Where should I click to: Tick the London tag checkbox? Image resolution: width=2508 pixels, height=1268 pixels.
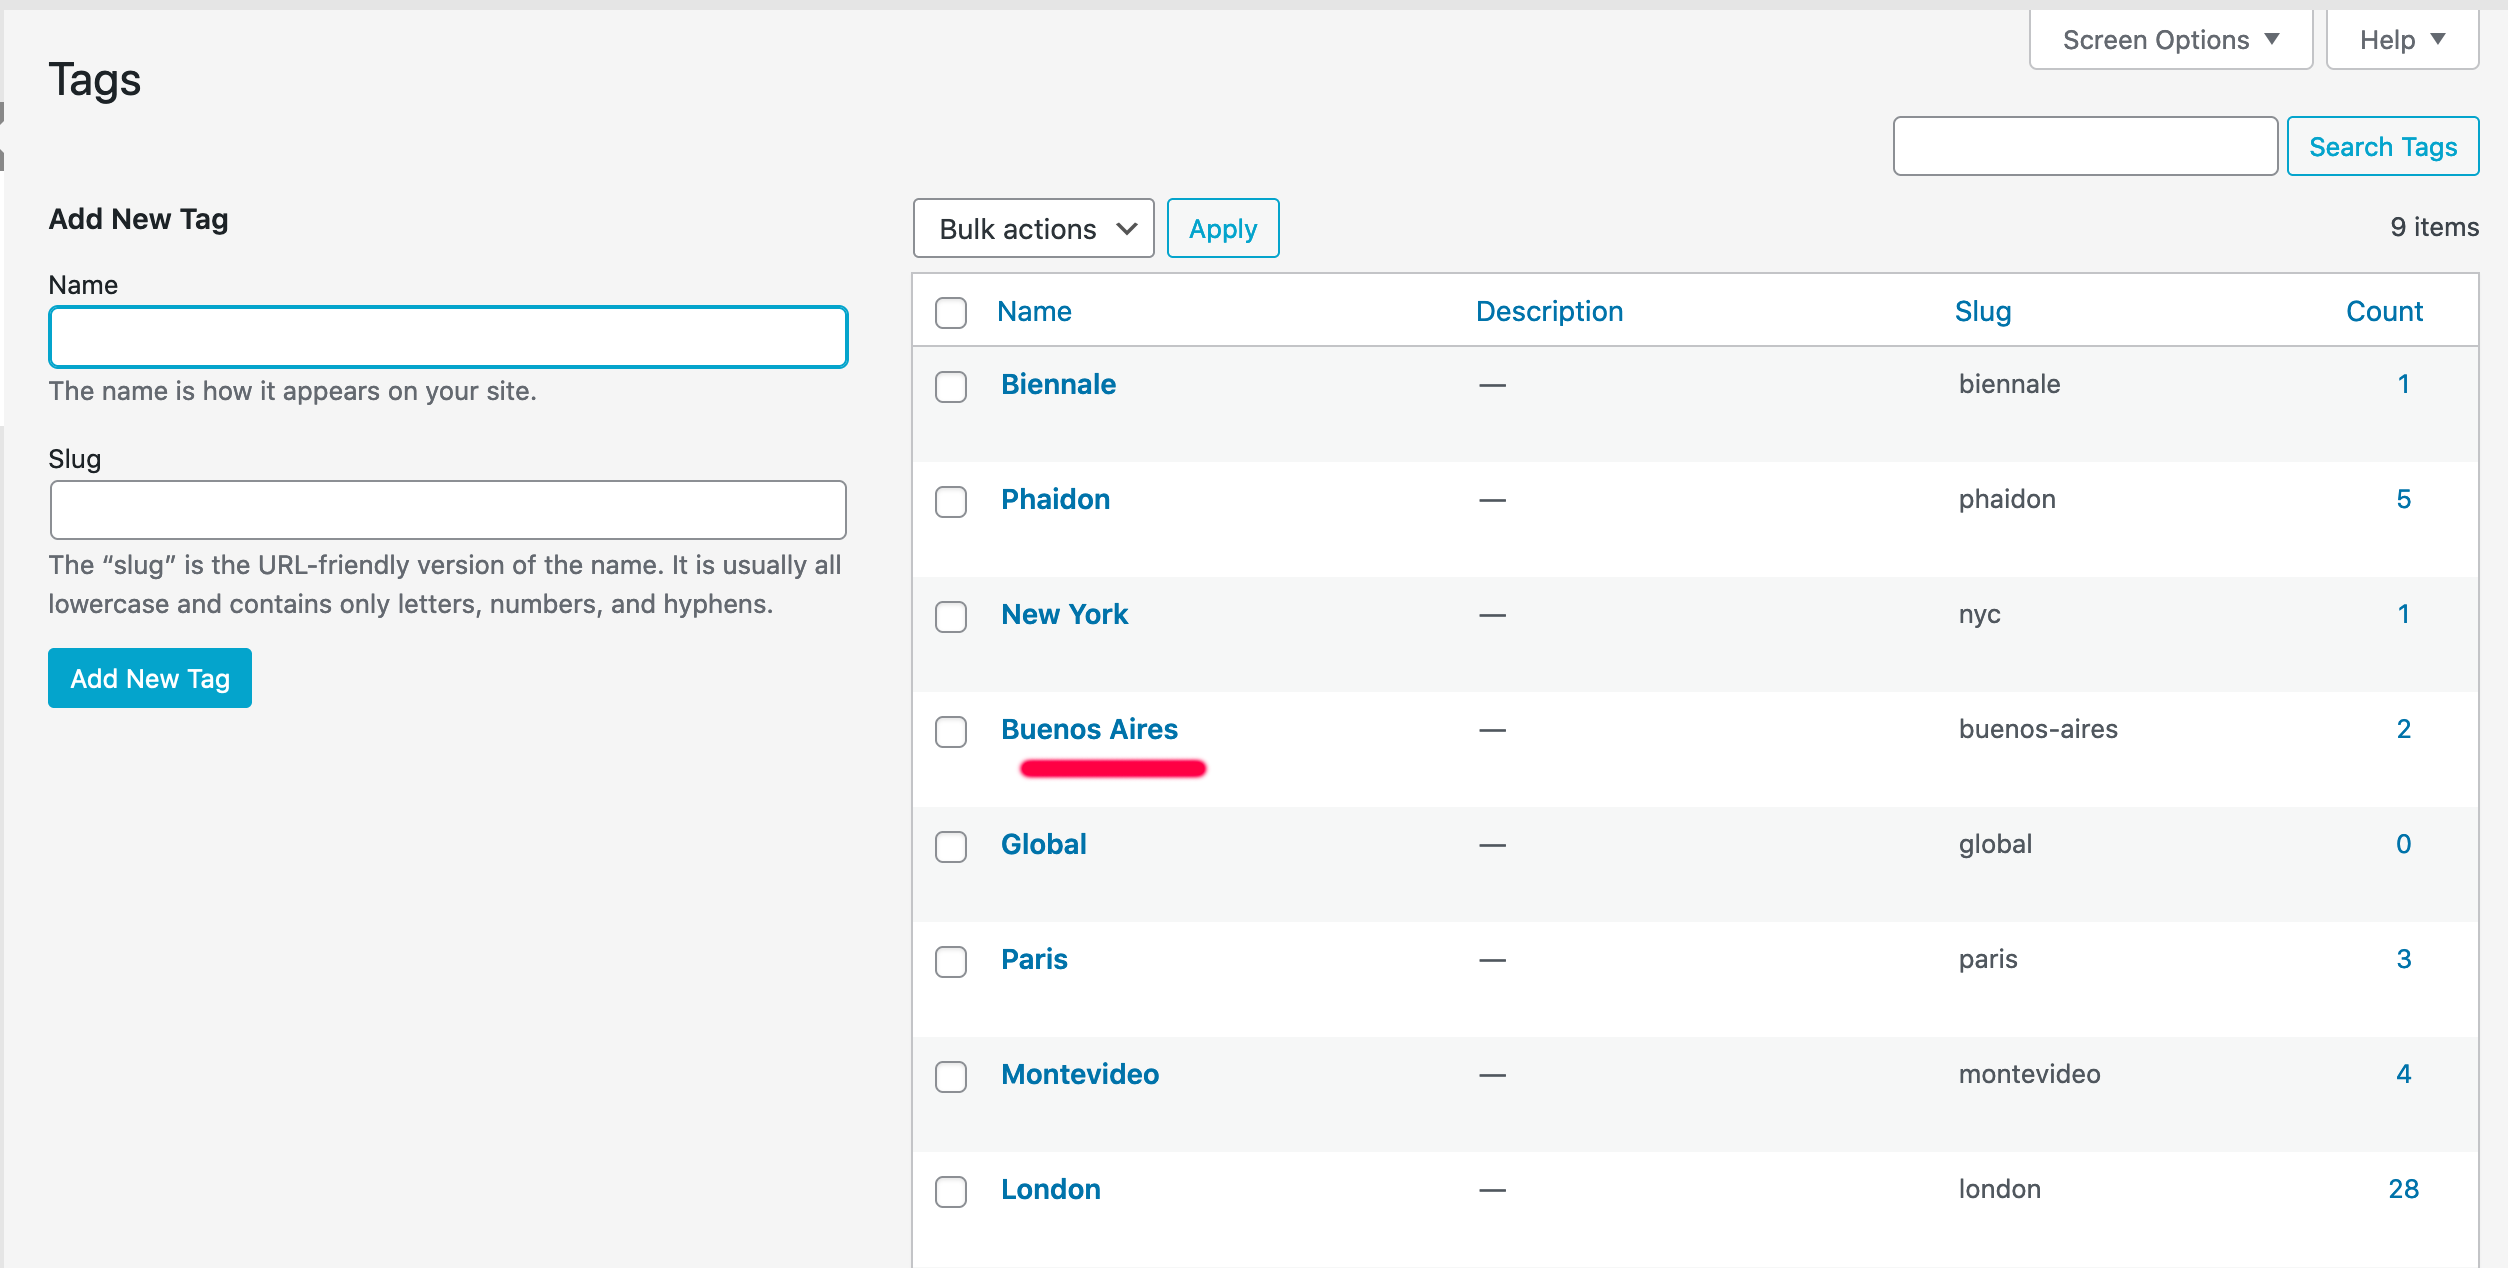coord(951,1191)
